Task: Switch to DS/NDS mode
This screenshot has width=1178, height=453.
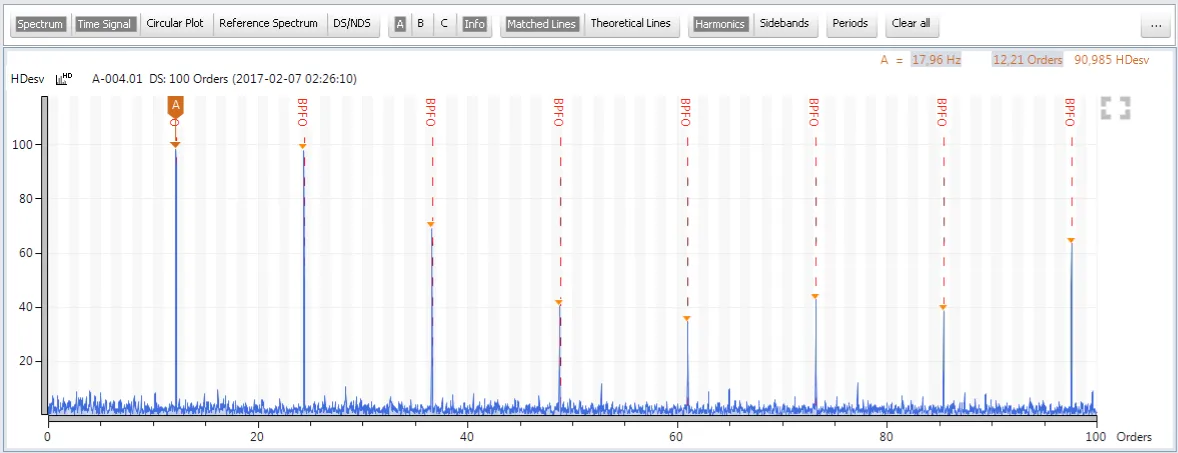Action: (x=353, y=23)
